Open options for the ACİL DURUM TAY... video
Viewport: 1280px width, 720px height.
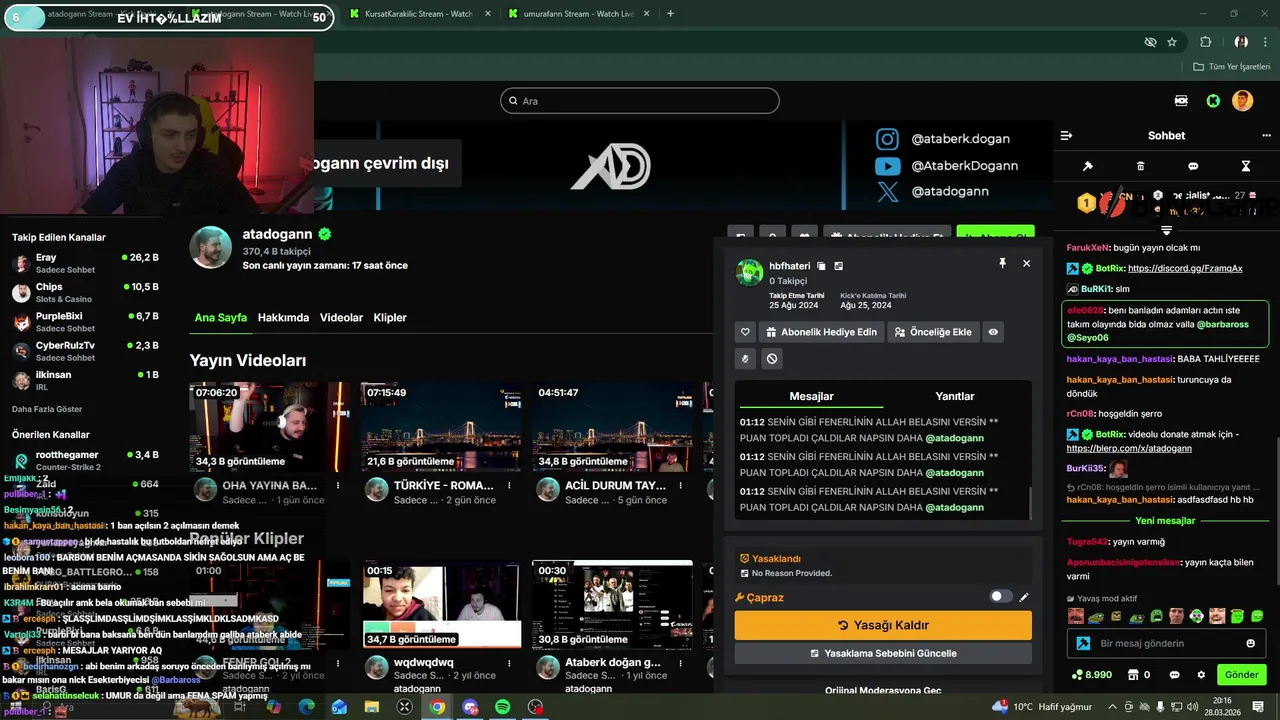(681, 485)
